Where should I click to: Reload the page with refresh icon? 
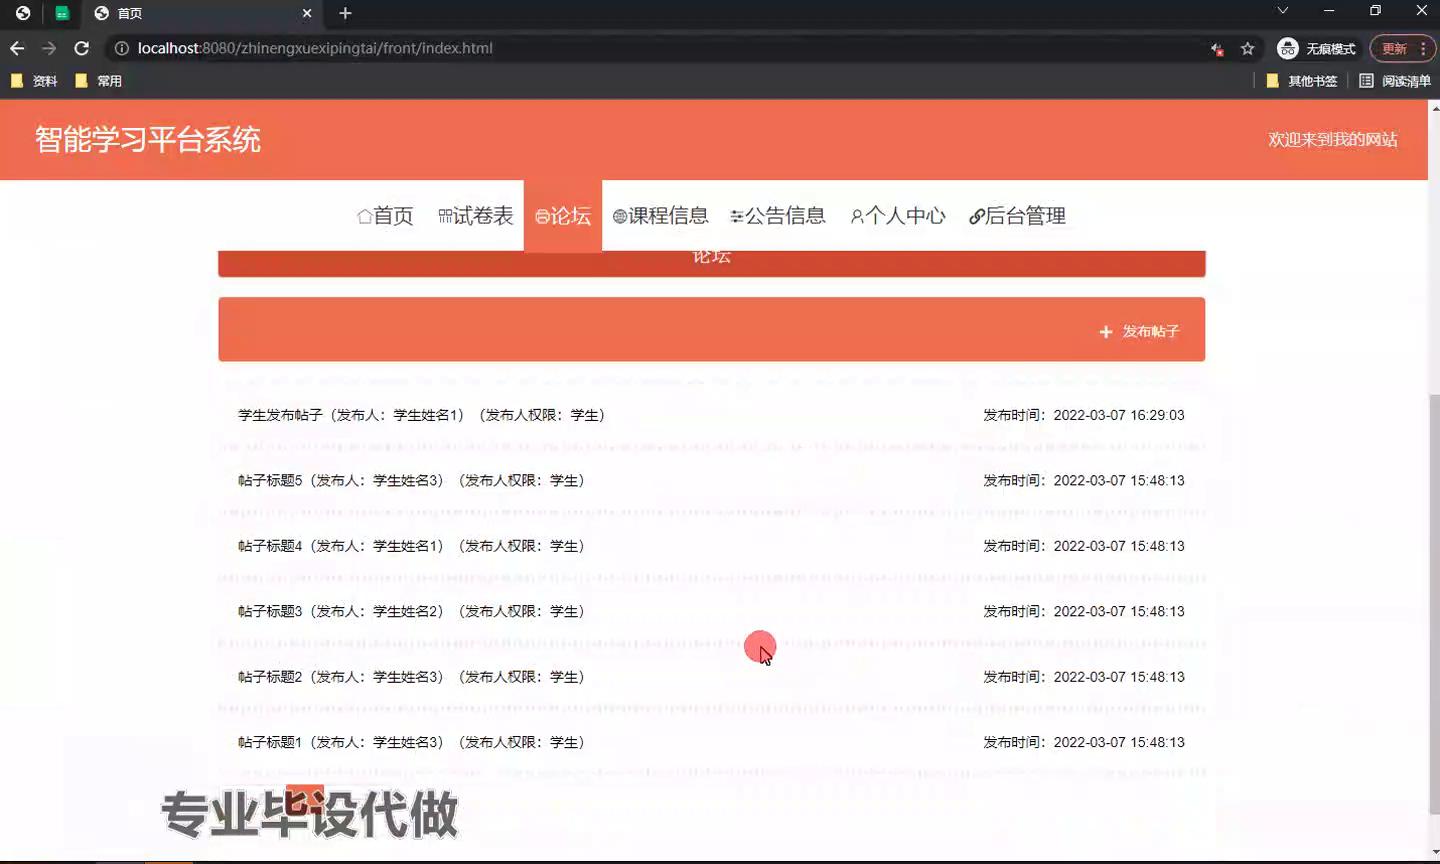point(82,48)
